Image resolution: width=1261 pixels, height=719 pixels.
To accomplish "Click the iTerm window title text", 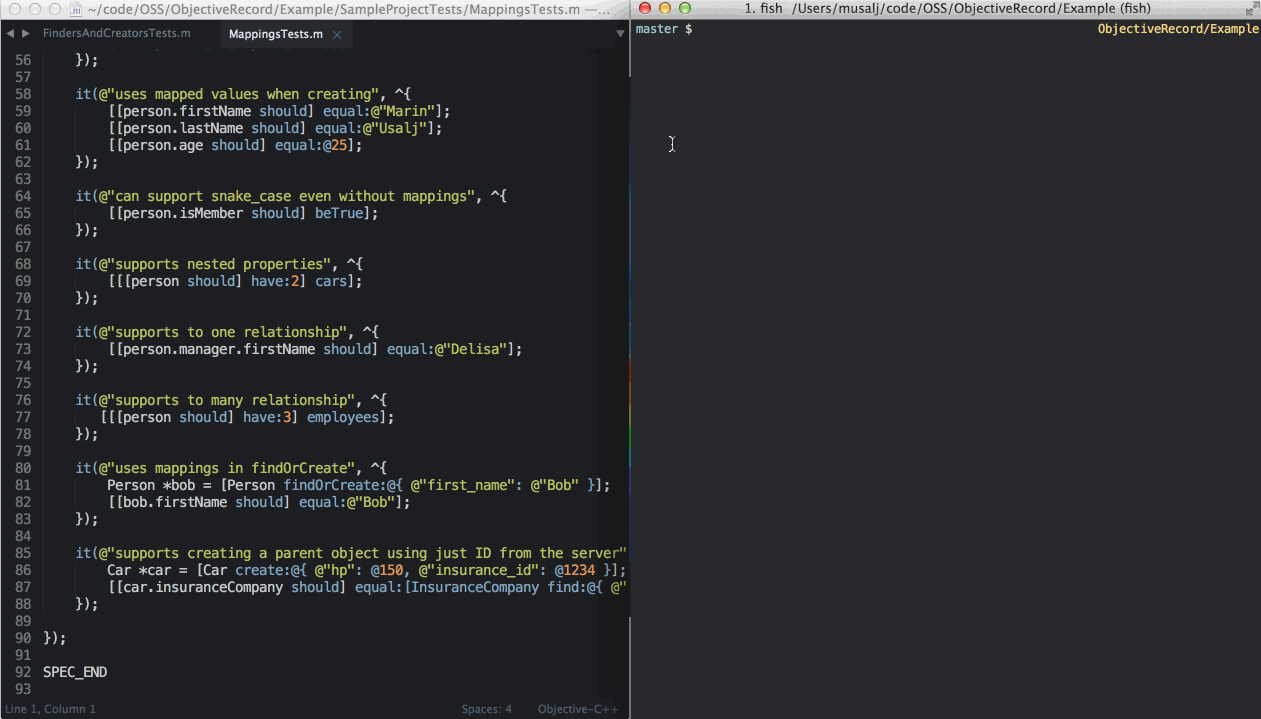I will point(948,8).
